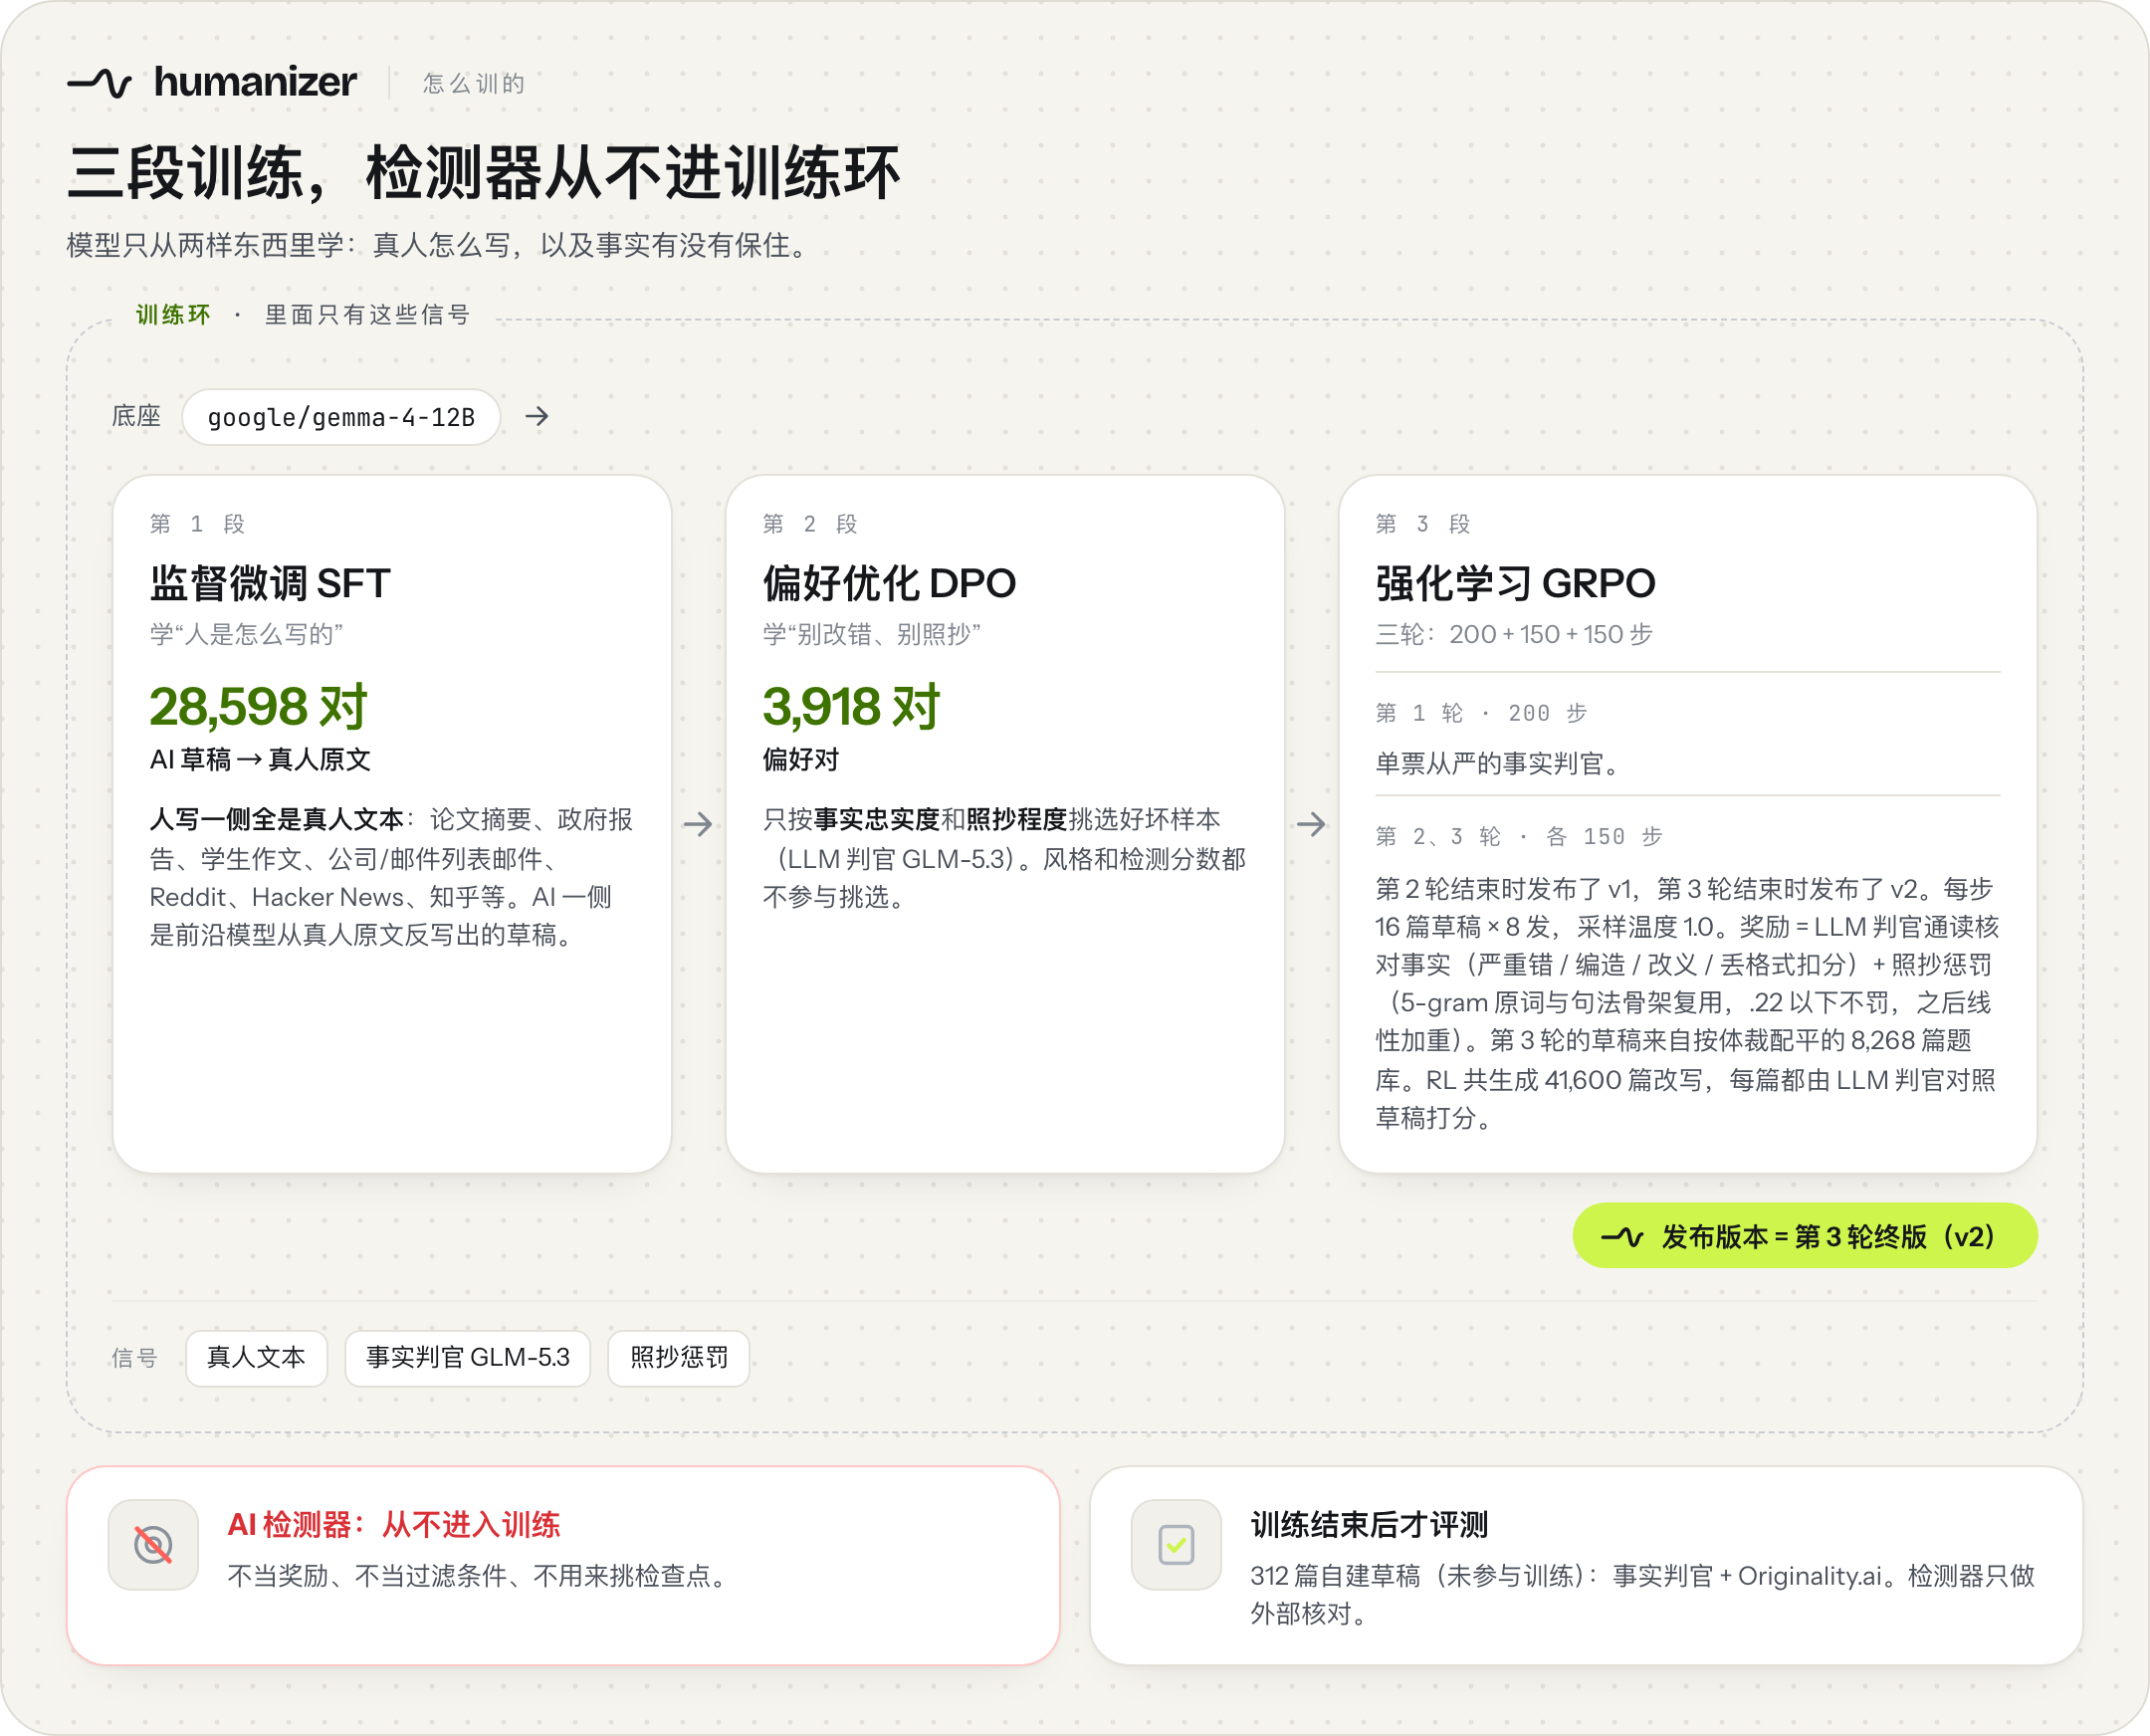Click the 偏好优化 DPO card title

[889, 583]
